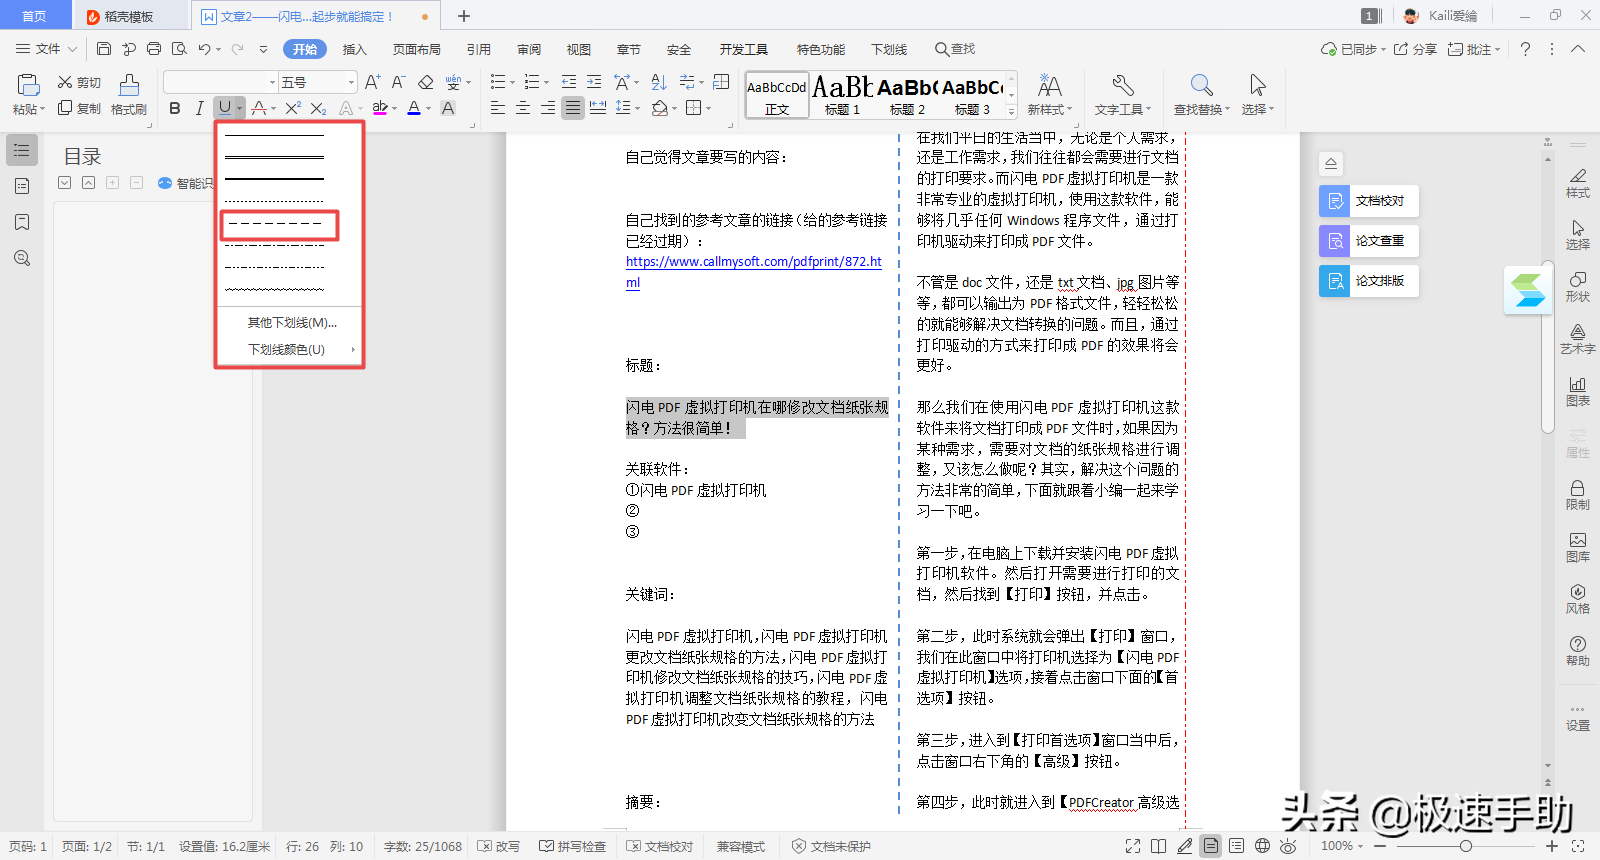Screen dimensions: 1600x860
Task: Click the strikethrough icon
Action: (x=259, y=108)
